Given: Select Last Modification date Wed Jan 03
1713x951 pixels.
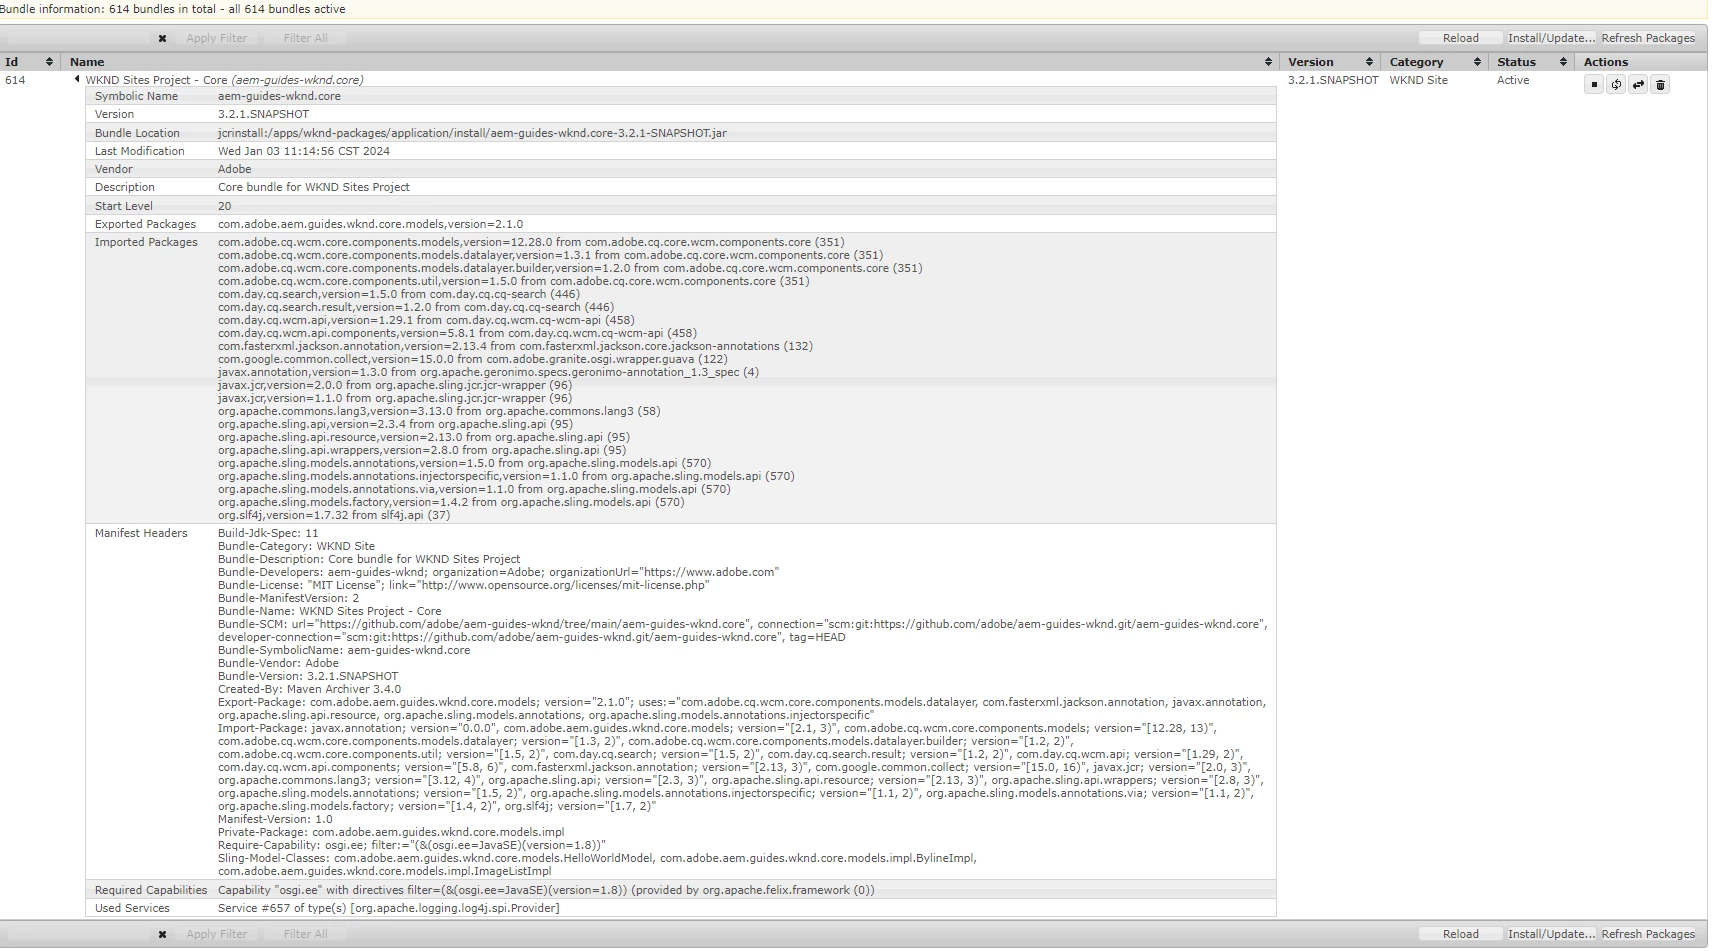Looking at the screenshot, I should click(304, 151).
